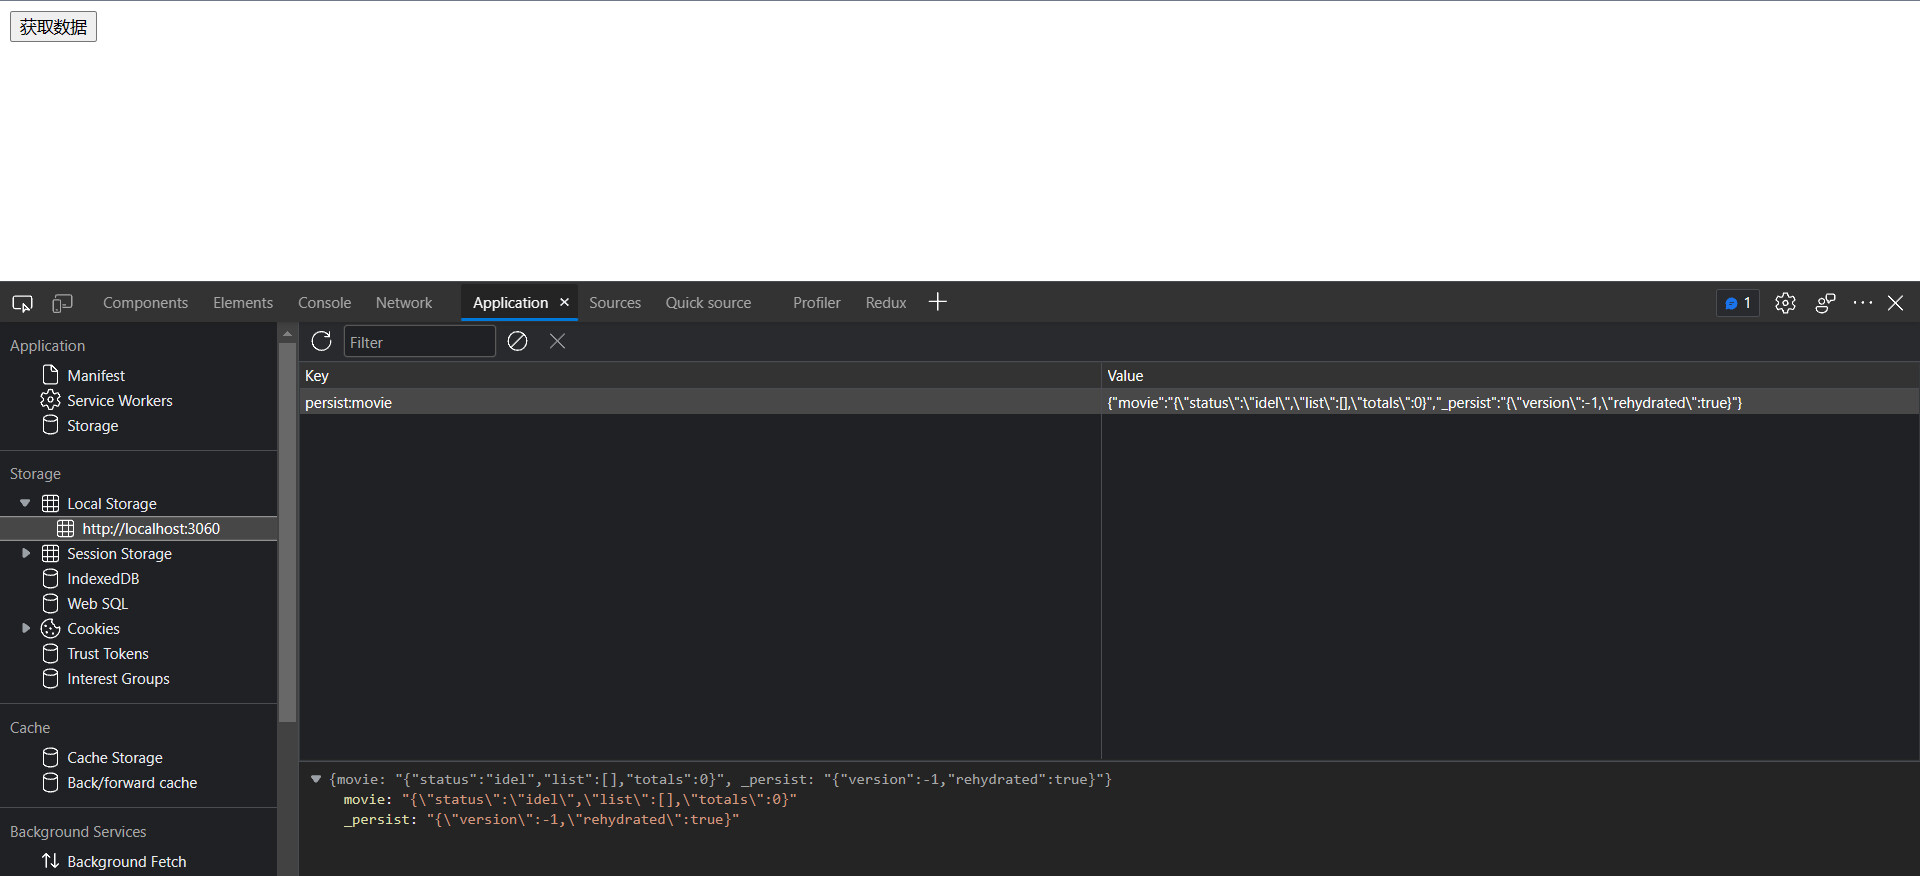Viewport: 1920px width, 876px height.
Task: Switch to the Network tab
Action: (x=403, y=303)
